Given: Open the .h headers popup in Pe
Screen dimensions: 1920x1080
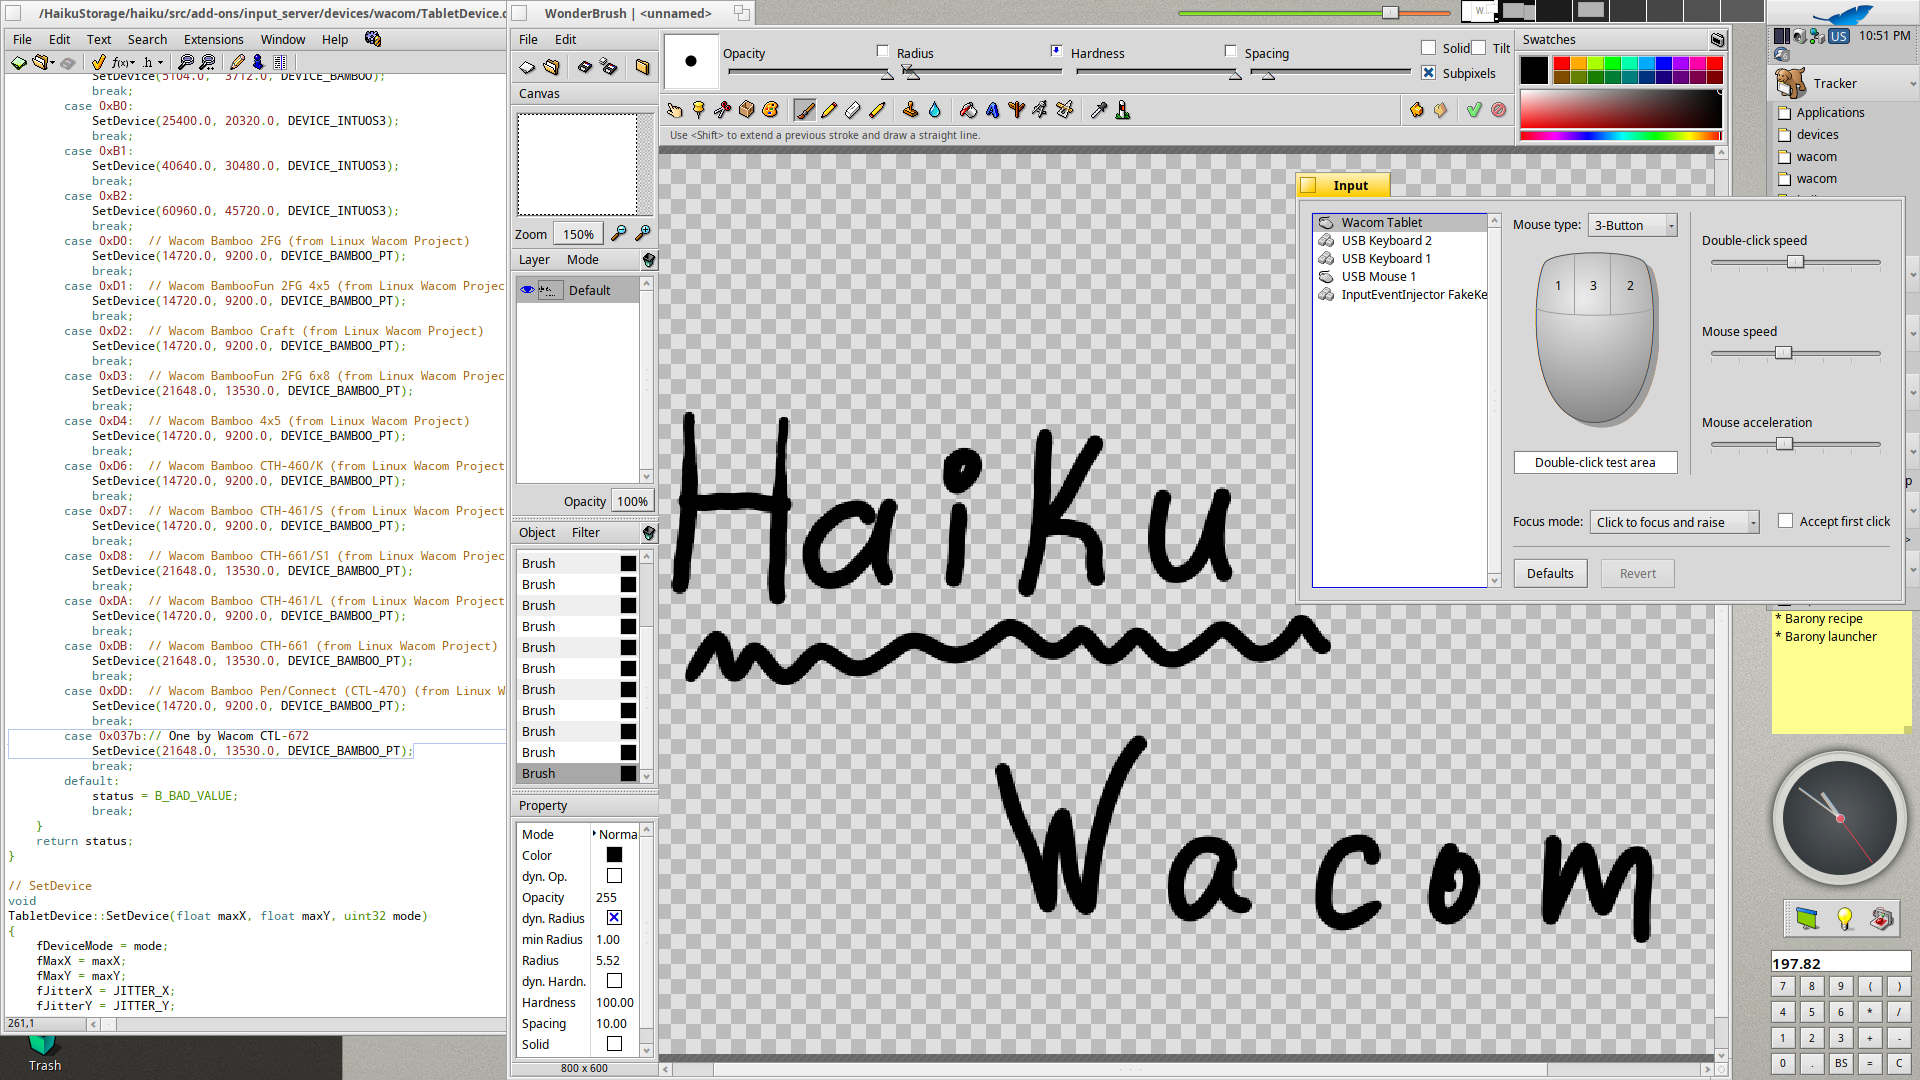Looking at the screenshot, I should tap(153, 62).
